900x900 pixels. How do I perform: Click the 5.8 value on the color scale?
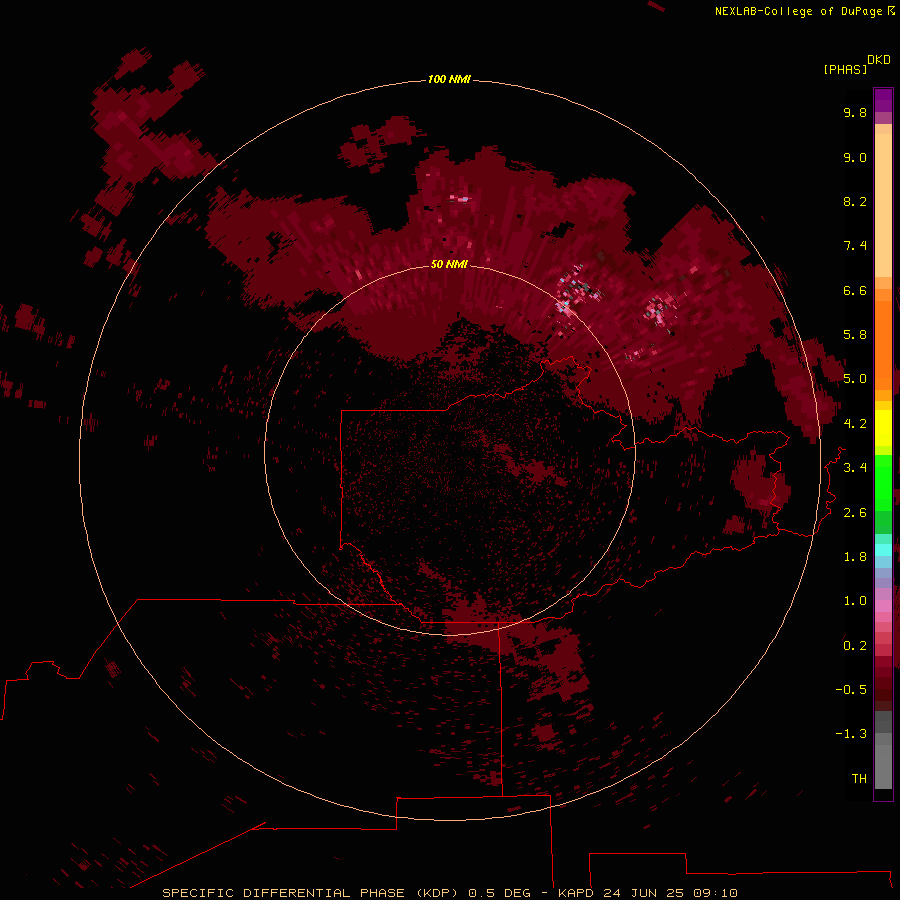[x=855, y=335]
